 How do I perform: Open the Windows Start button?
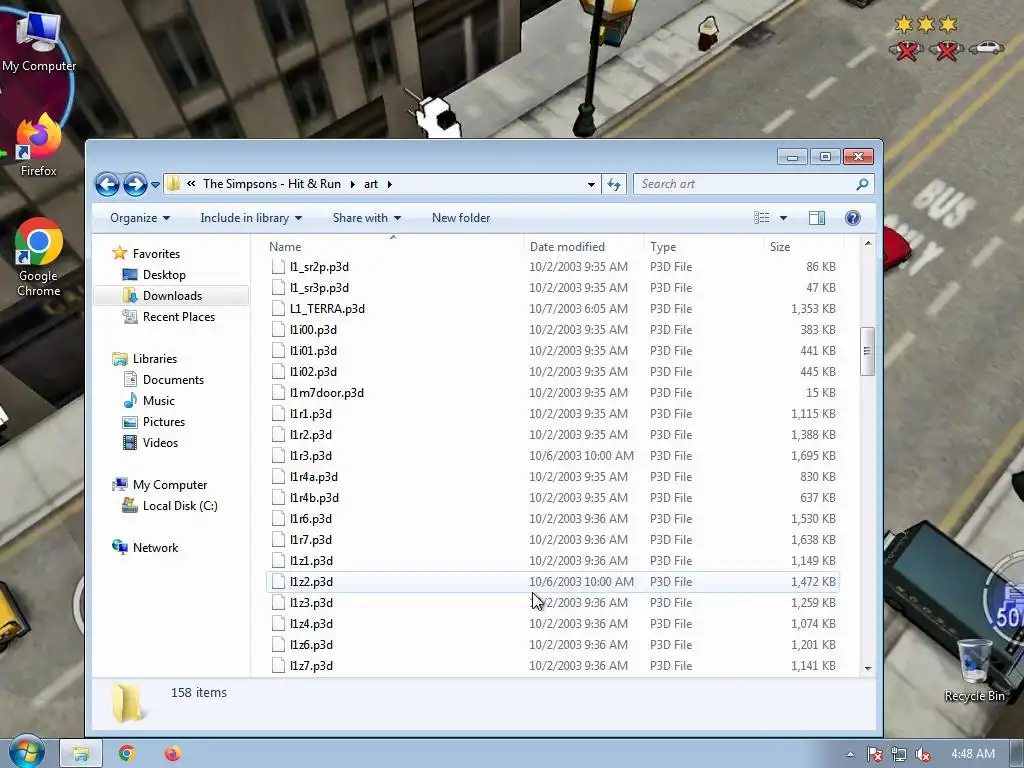[26, 753]
